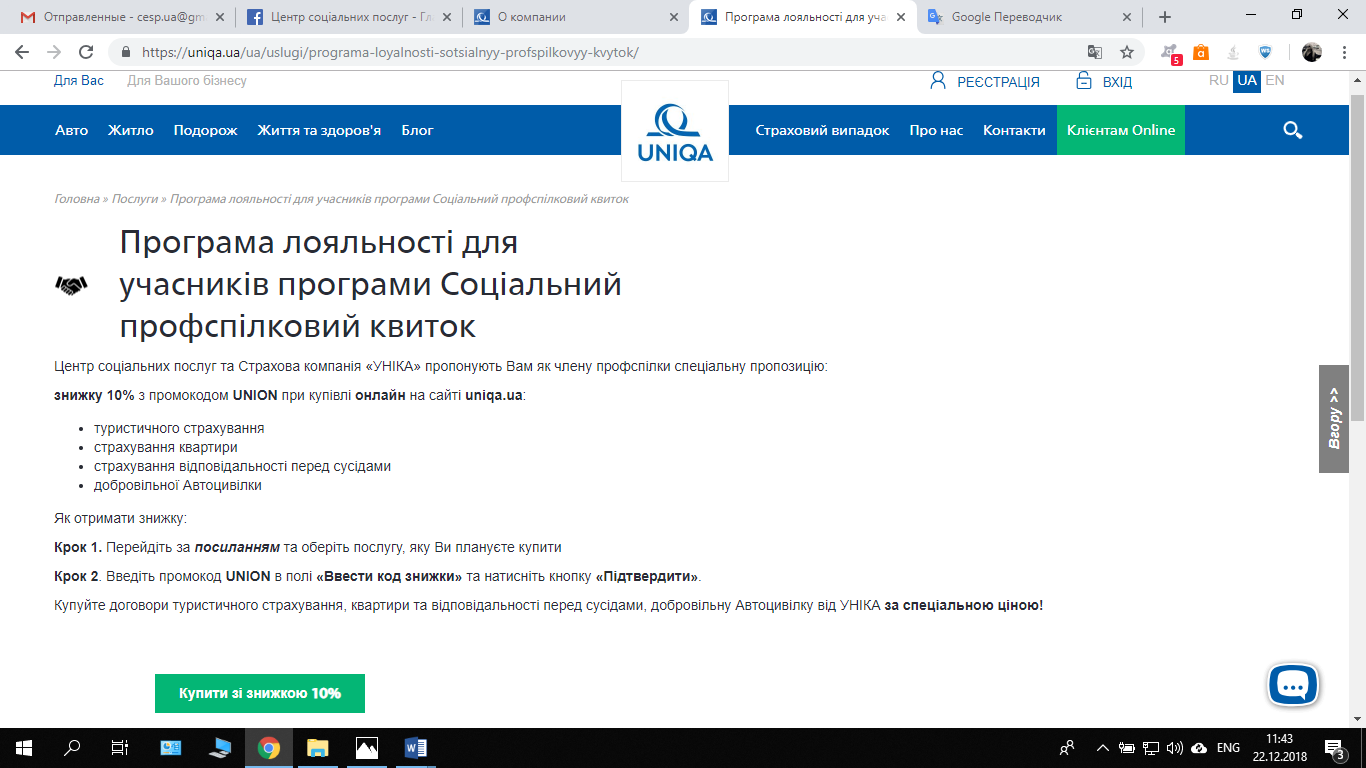This screenshot has width=1366, height=768.
Task: Show hidden tray icons chevron
Action: click(1102, 748)
